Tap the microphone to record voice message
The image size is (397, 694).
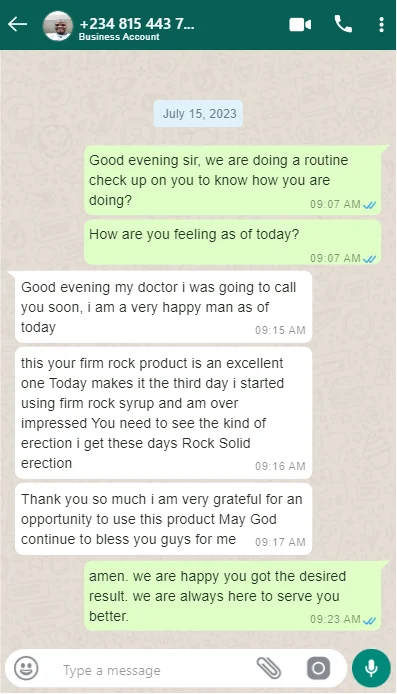(371, 668)
